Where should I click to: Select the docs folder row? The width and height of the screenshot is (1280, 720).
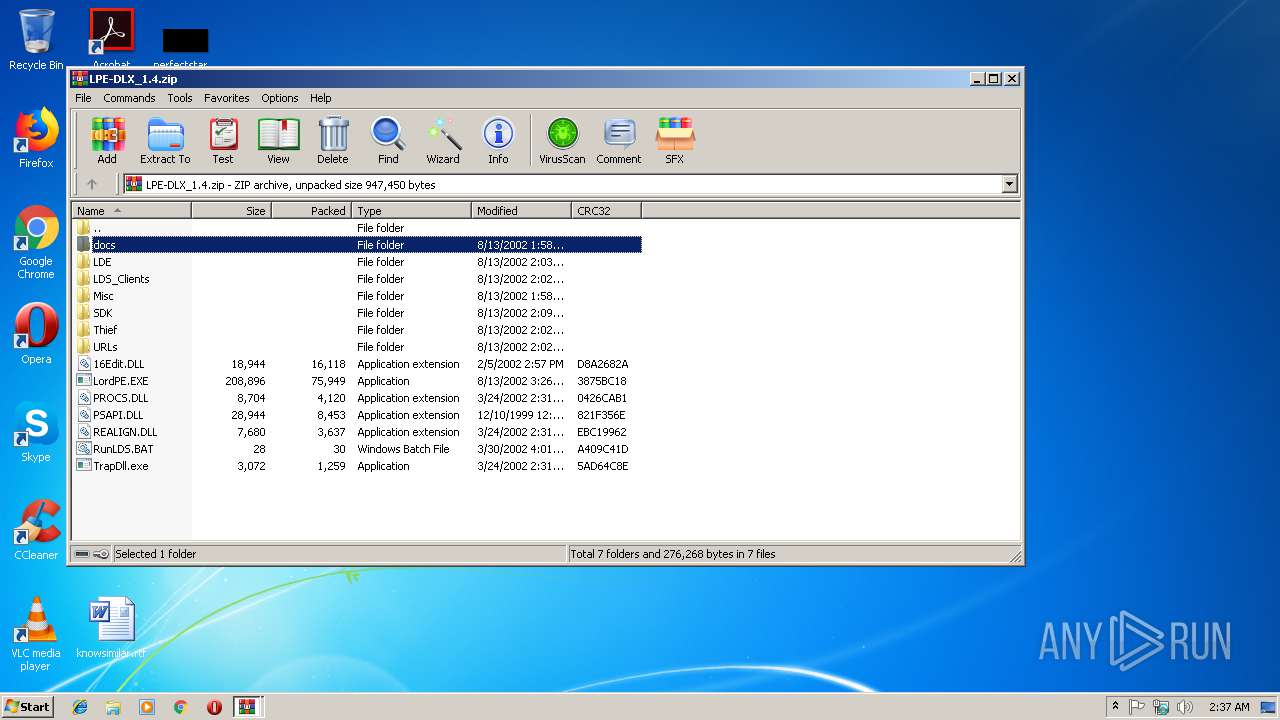357,245
